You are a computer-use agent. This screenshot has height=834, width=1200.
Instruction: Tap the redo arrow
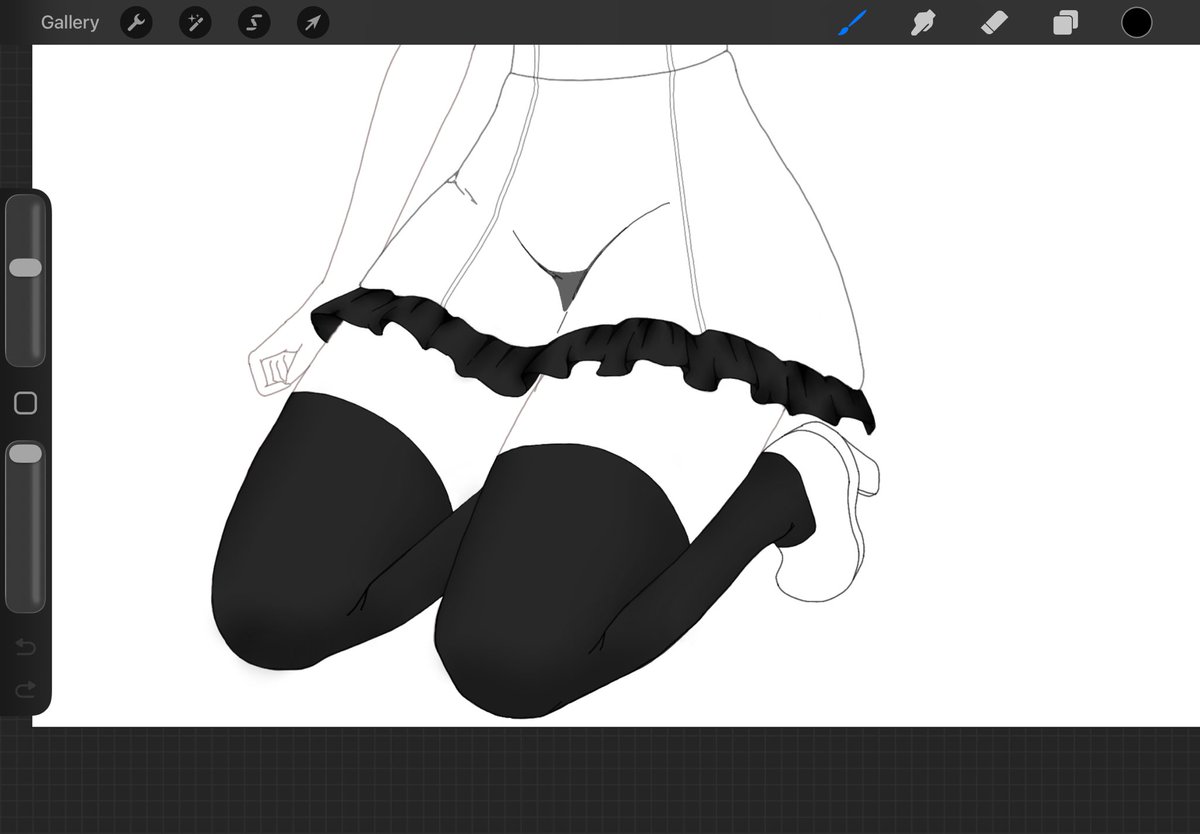click(x=26, y=689)
